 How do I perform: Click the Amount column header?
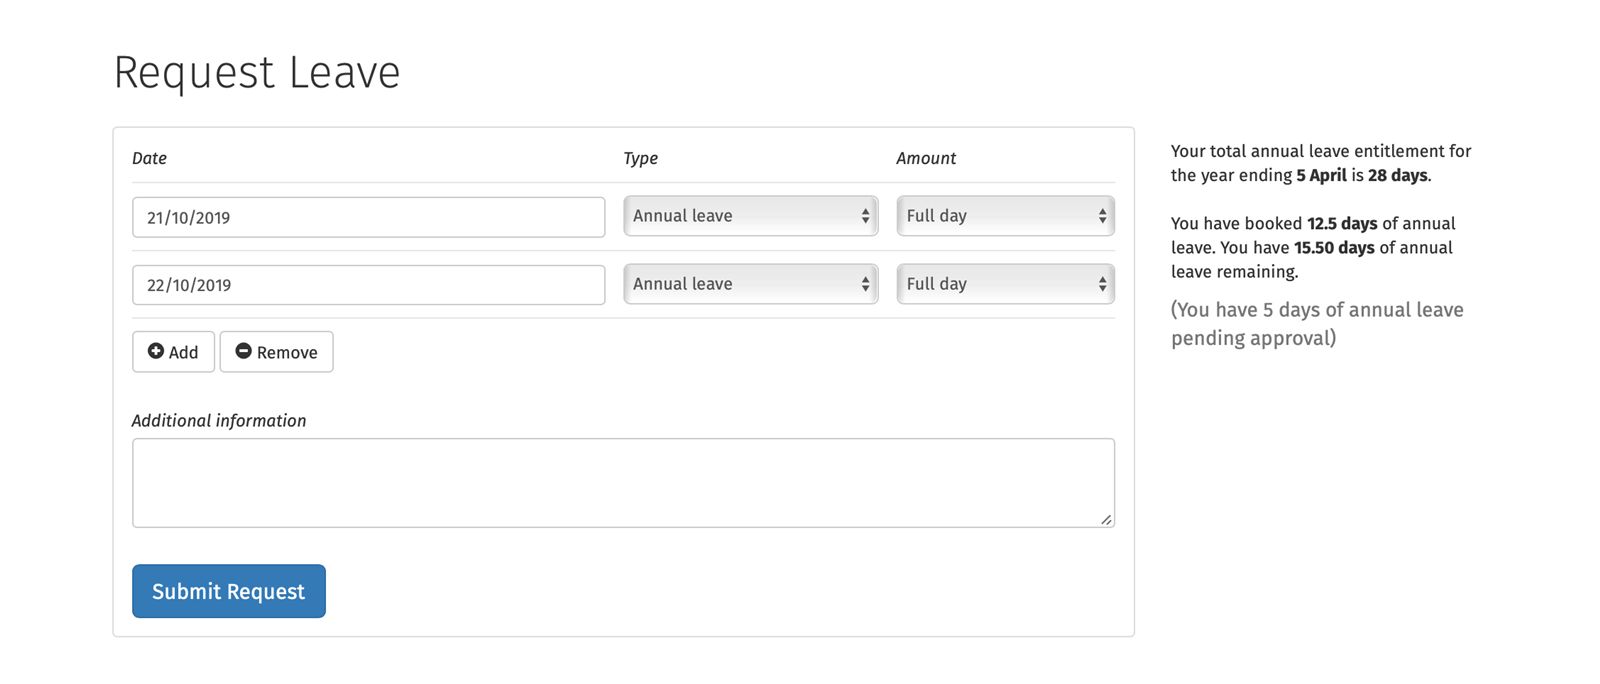925,158
